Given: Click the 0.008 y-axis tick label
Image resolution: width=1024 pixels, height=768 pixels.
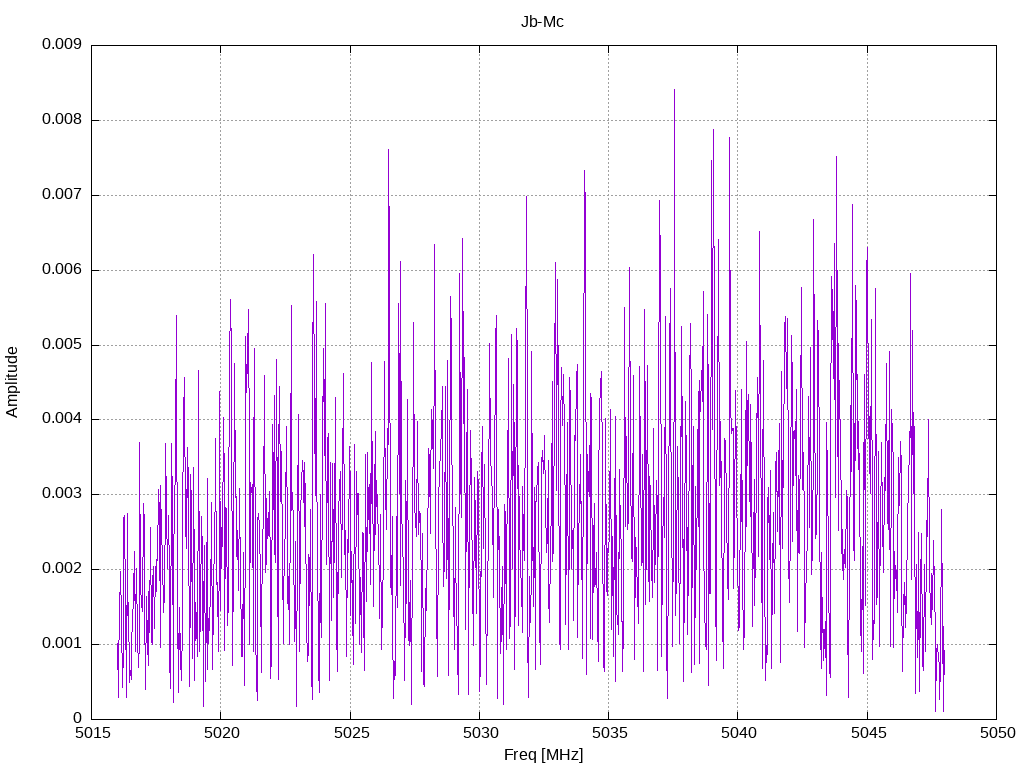Looking at the screenshot, I should pos(62,120).
